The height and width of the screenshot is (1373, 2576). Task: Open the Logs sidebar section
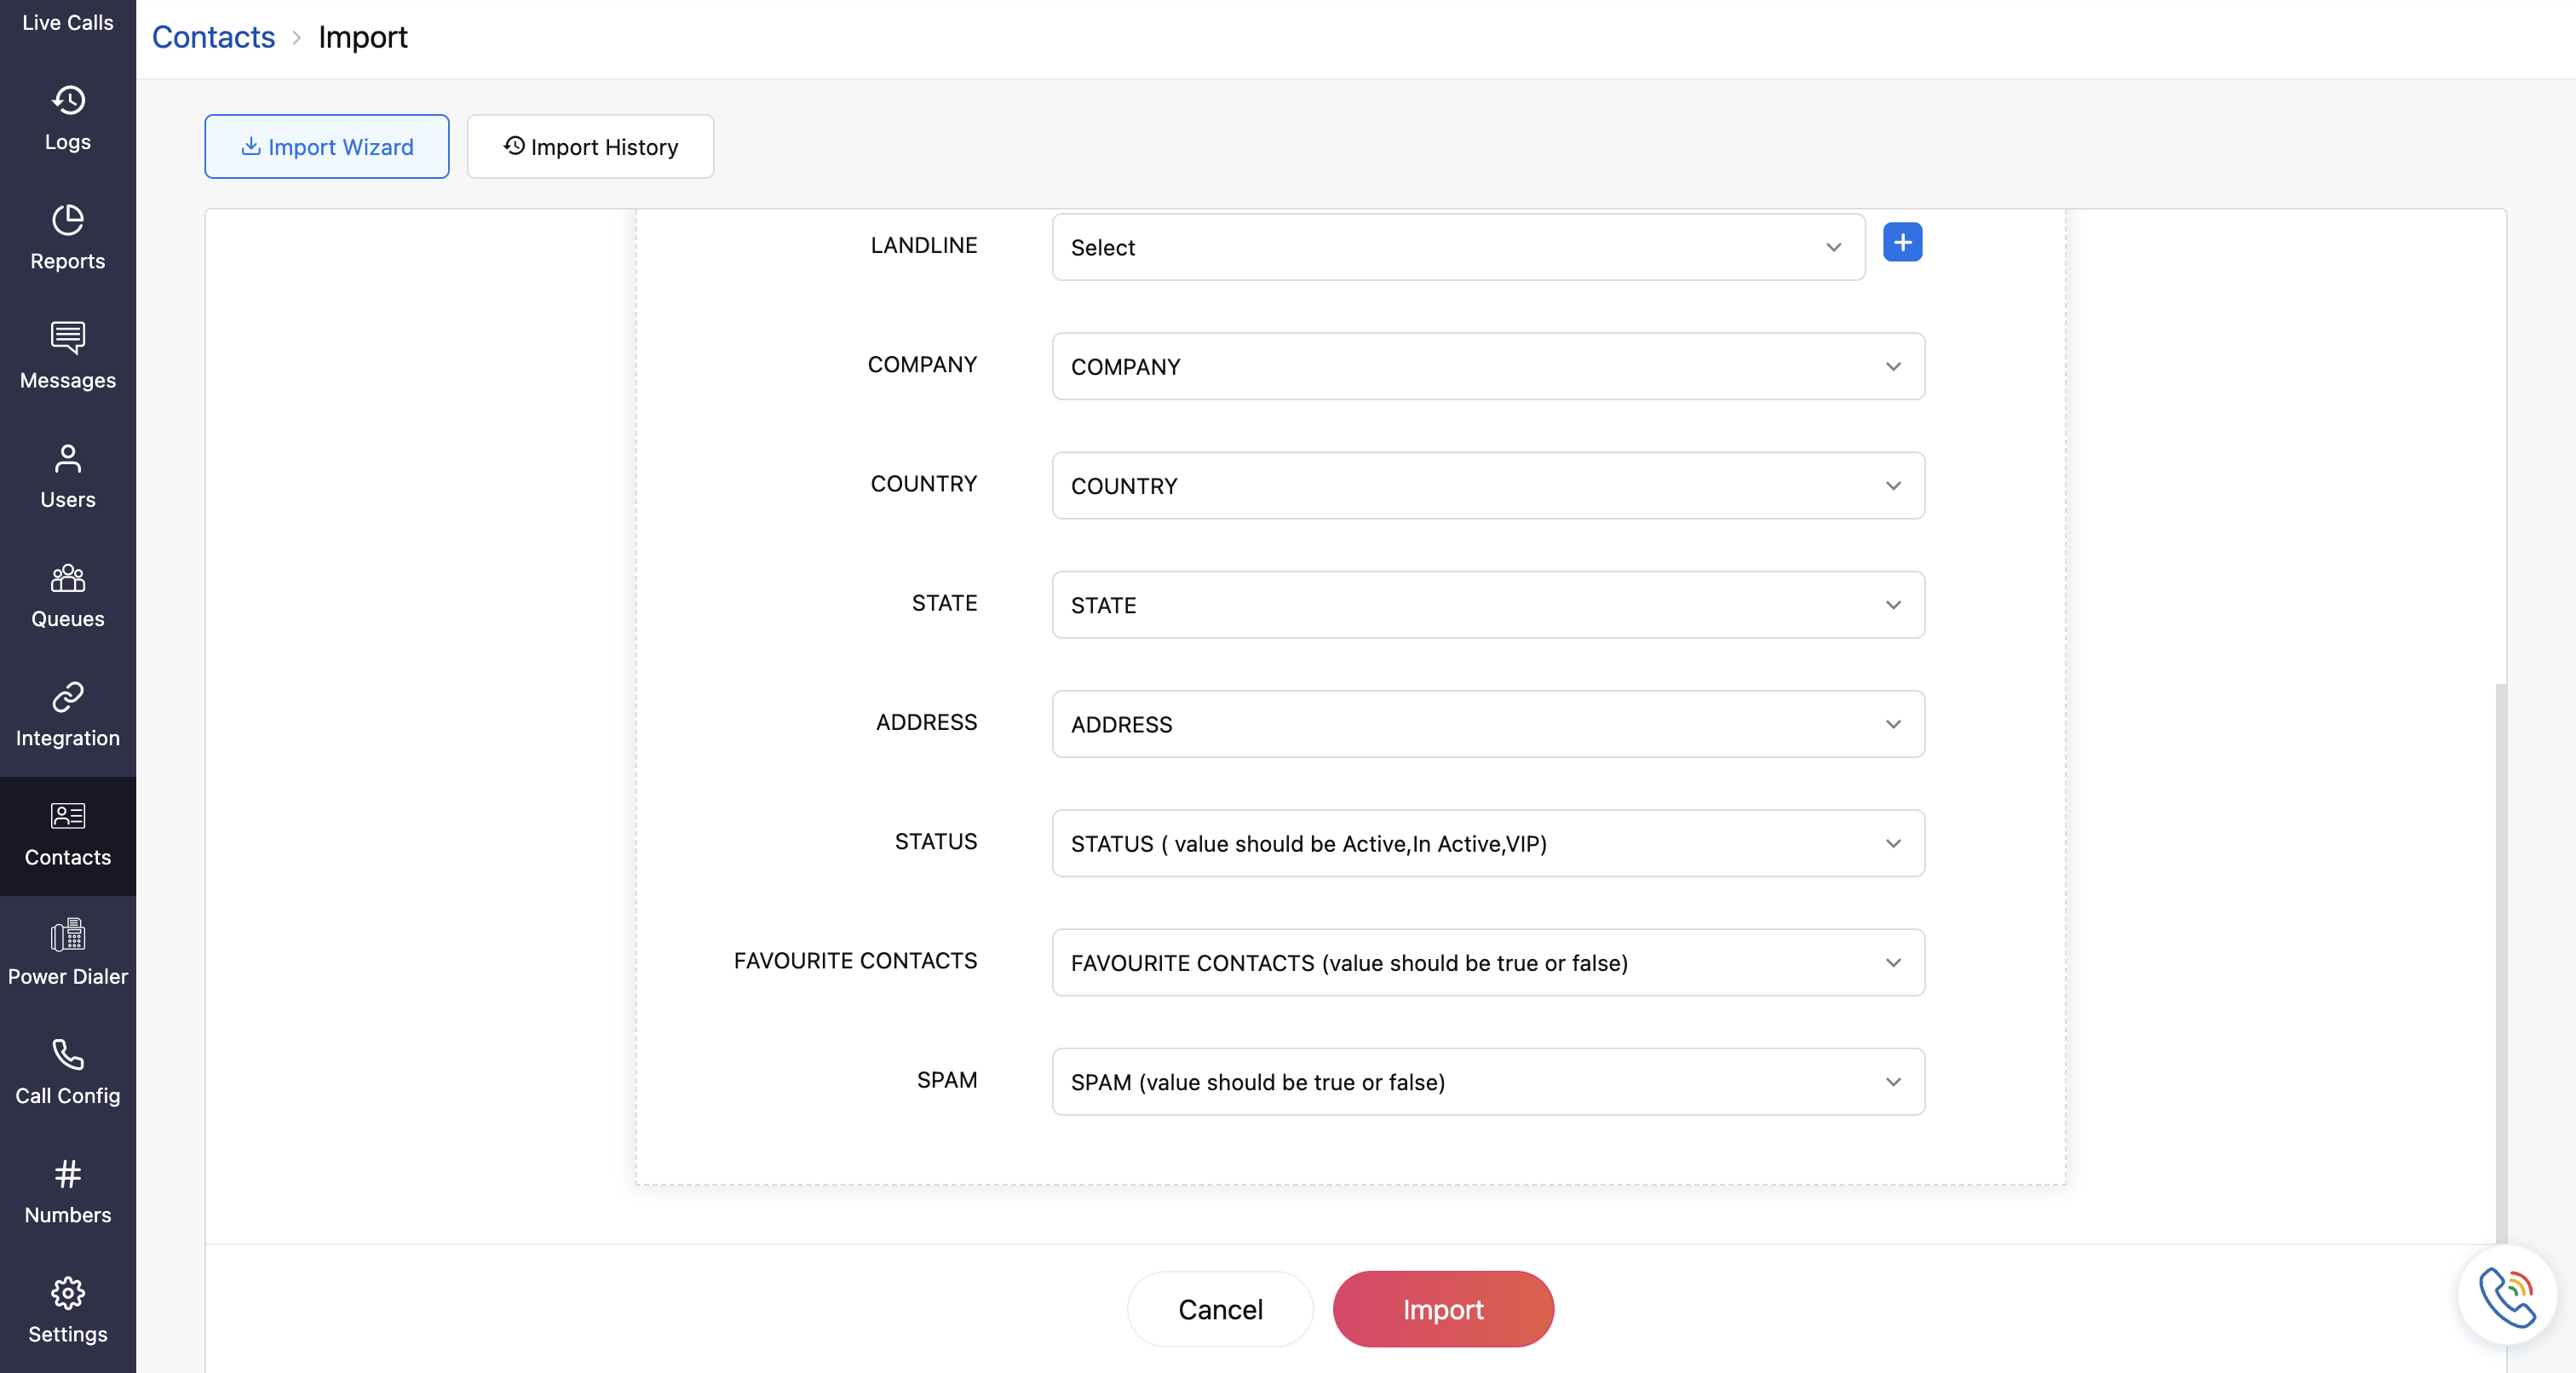coord(67,118)
